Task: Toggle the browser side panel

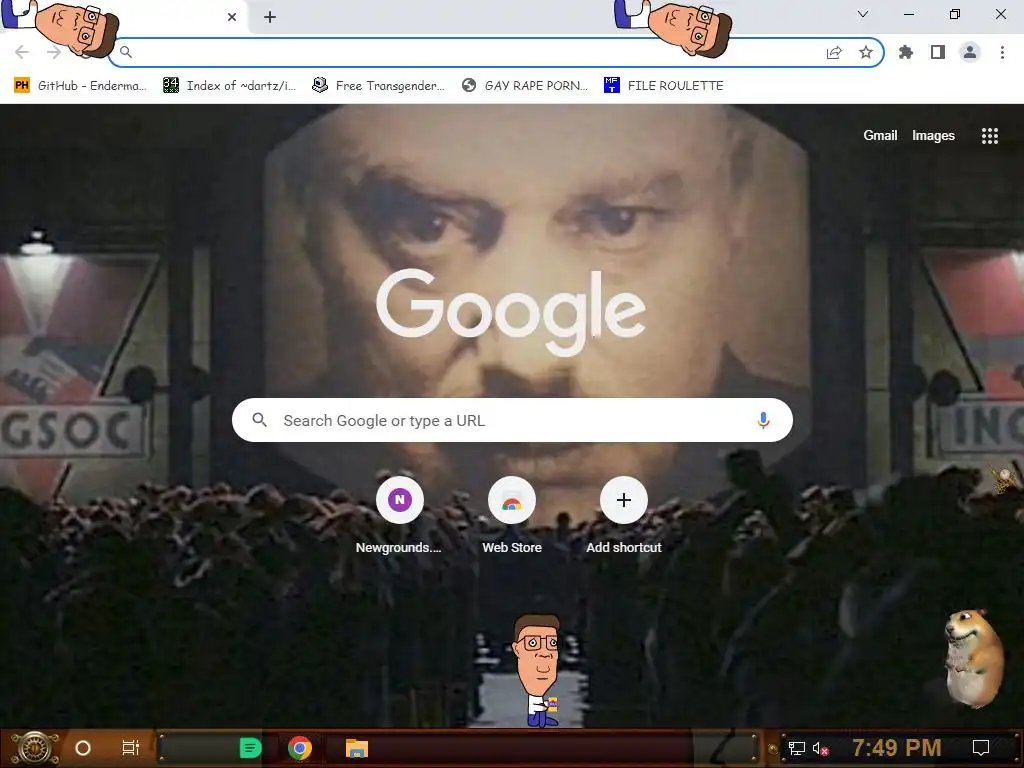Action: point(938,52)
